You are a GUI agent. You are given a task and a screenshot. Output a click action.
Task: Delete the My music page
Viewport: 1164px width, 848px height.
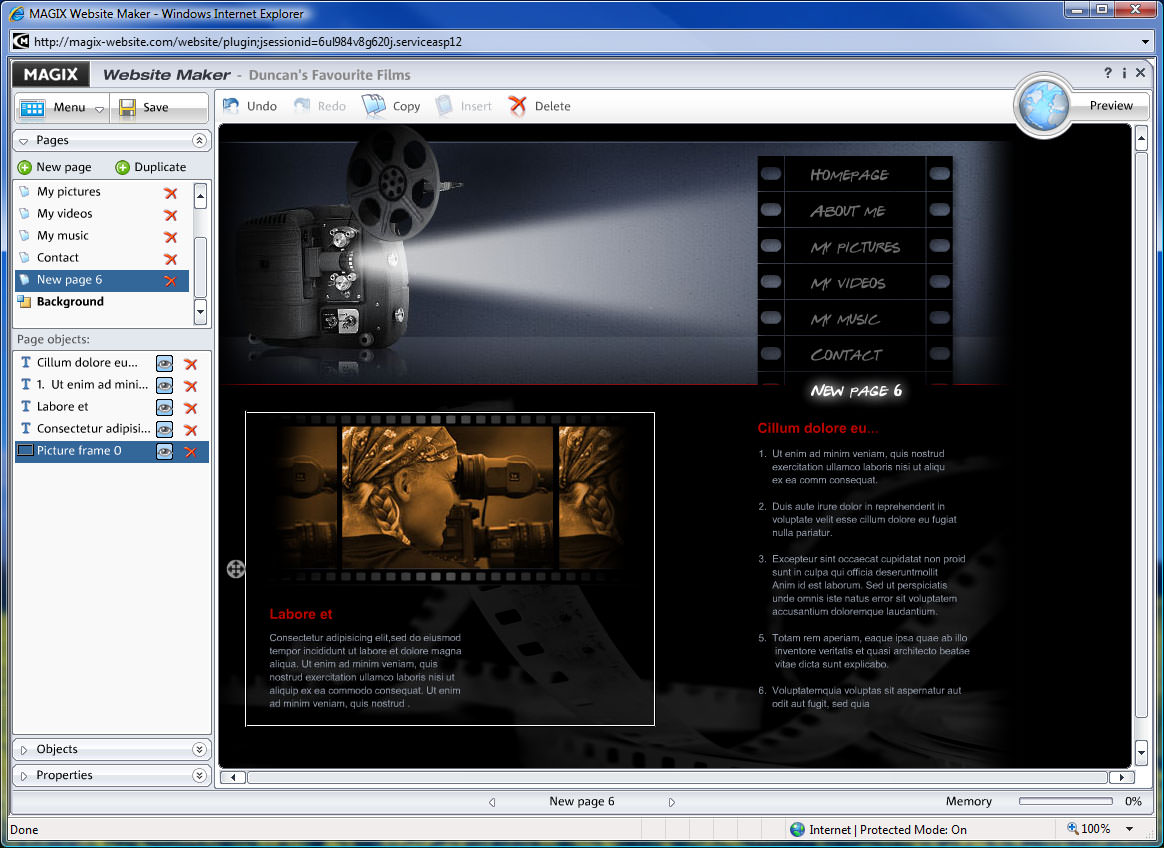click(x=171, y=237)
